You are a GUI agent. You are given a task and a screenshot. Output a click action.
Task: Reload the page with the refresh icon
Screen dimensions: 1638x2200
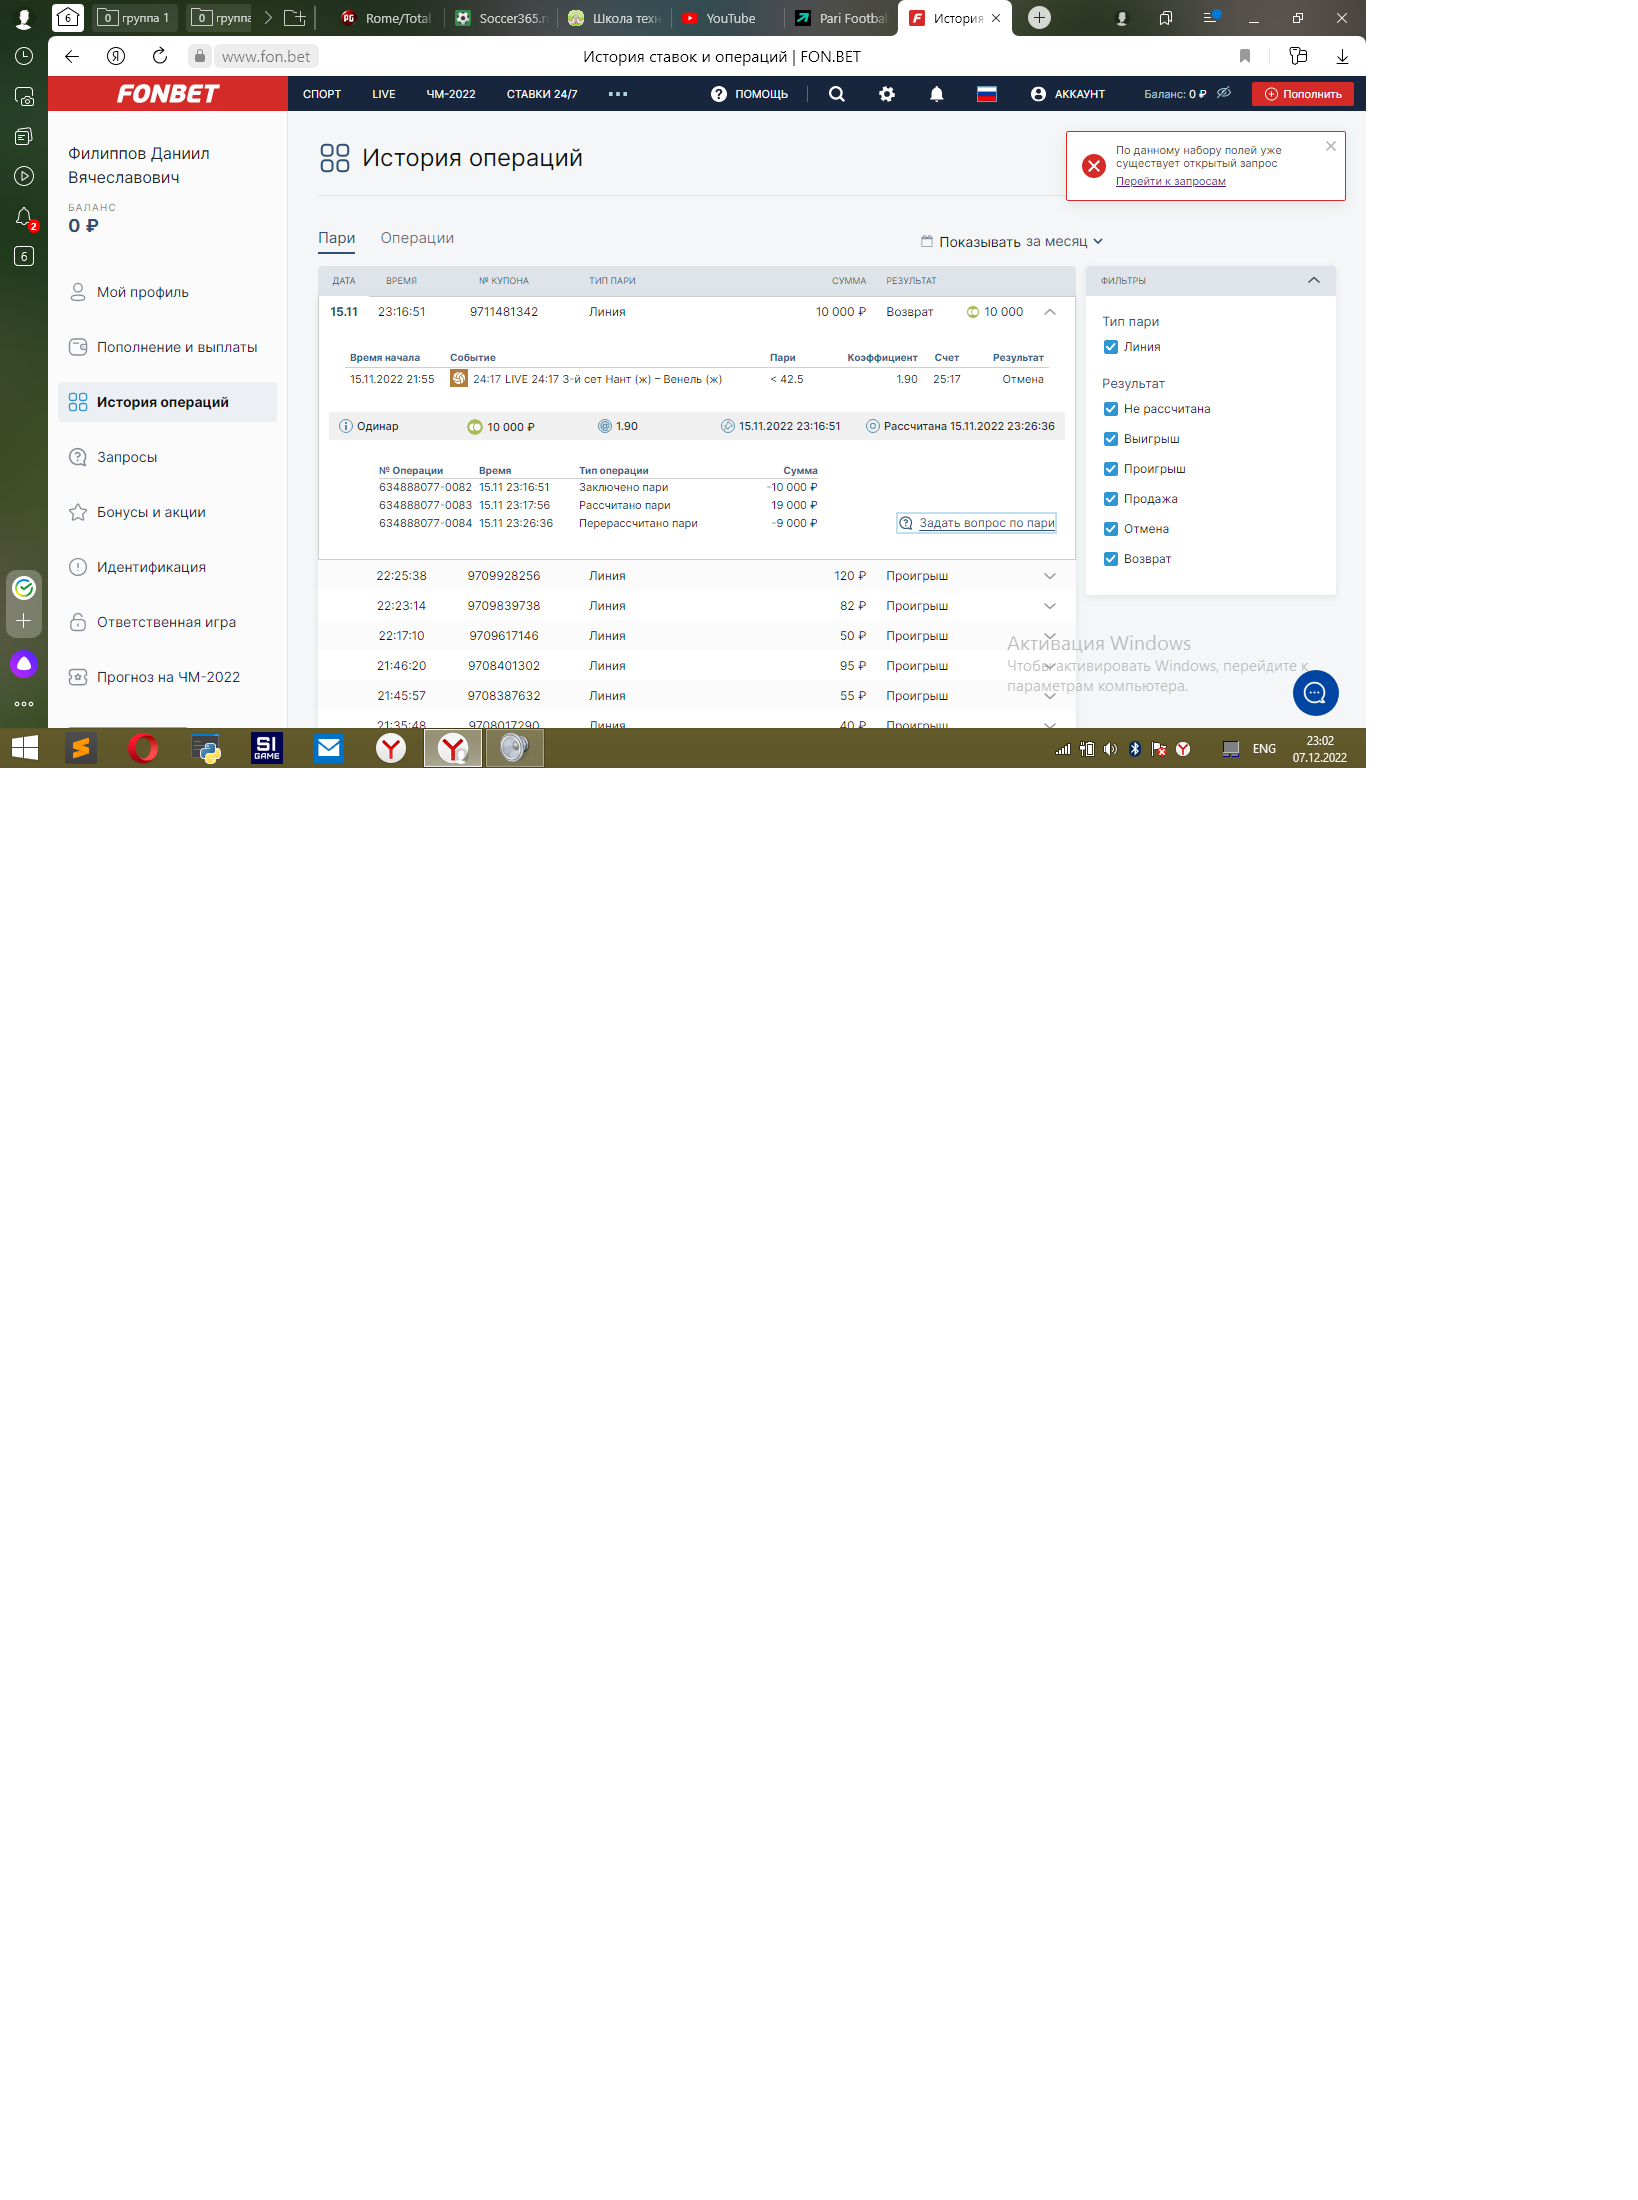[x=160, y=57]
